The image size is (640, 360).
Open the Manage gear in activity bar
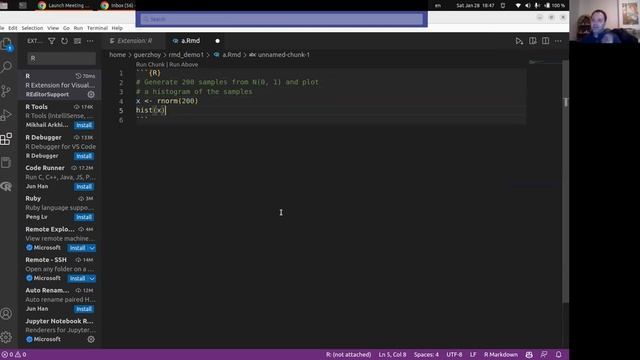(x=6, y=337)
